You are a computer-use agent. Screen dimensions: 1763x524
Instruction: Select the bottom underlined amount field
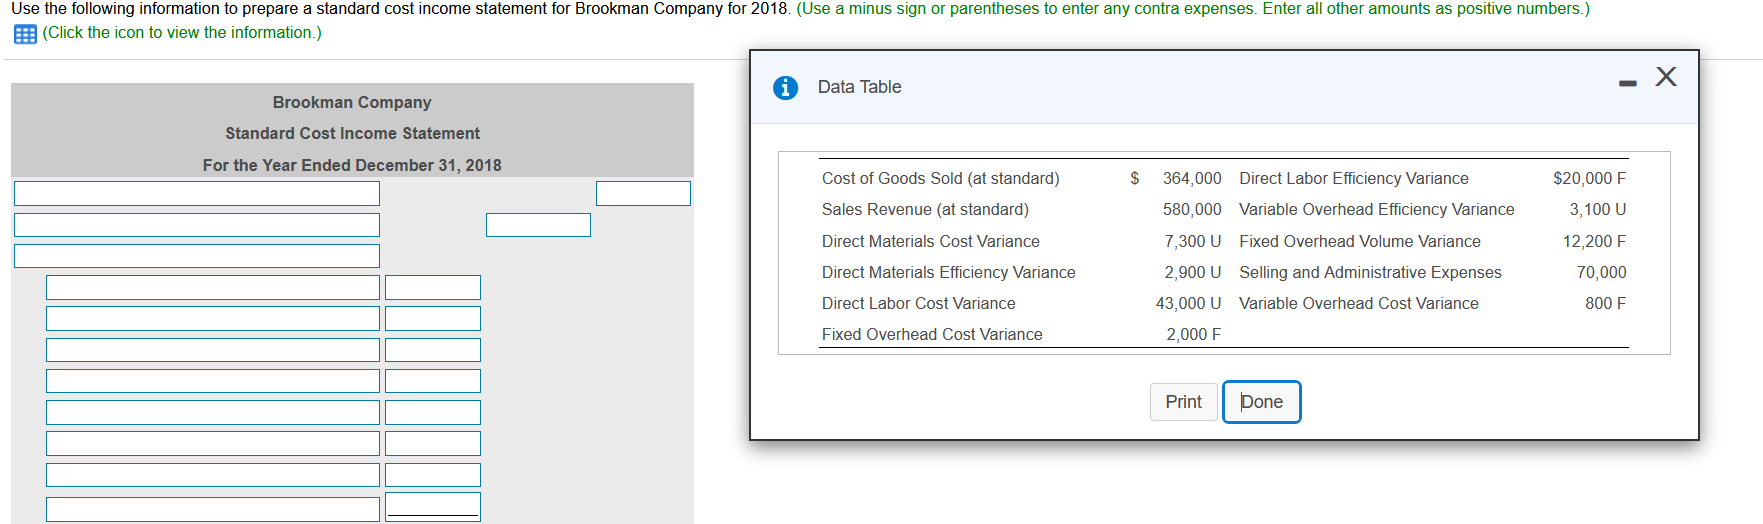pos(433,507)
